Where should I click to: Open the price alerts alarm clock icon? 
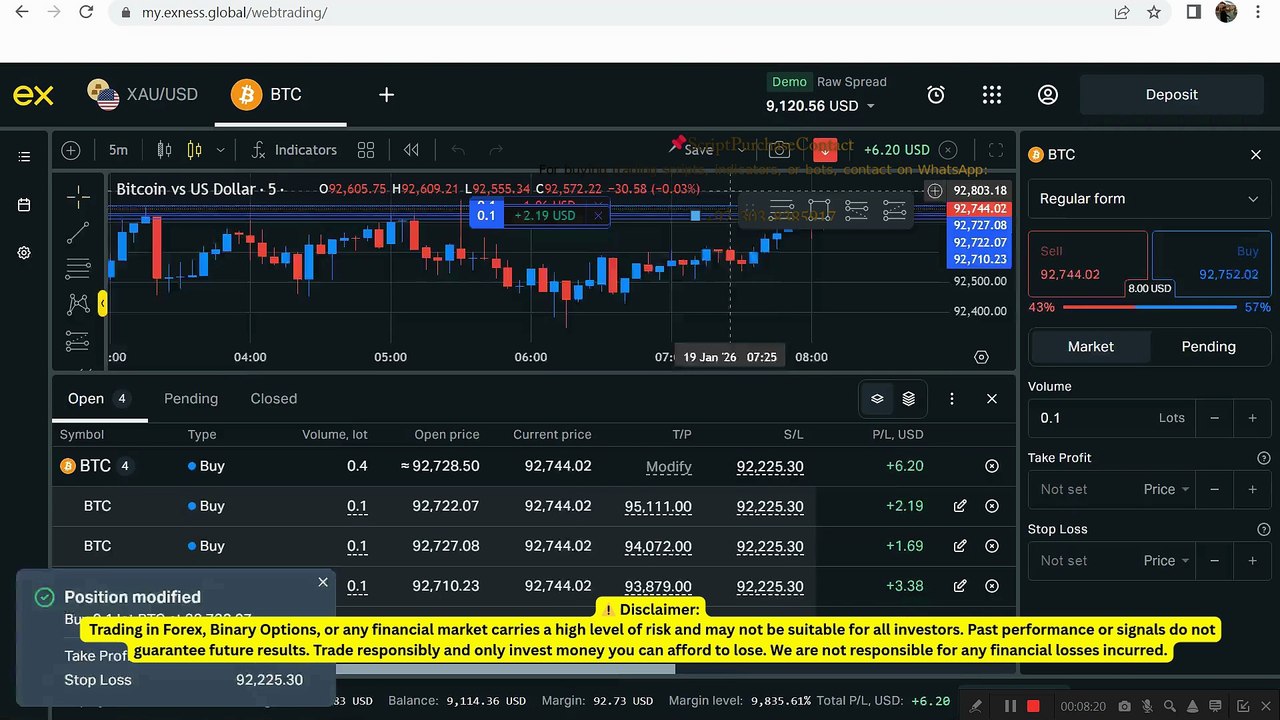[x=936, y=95]
